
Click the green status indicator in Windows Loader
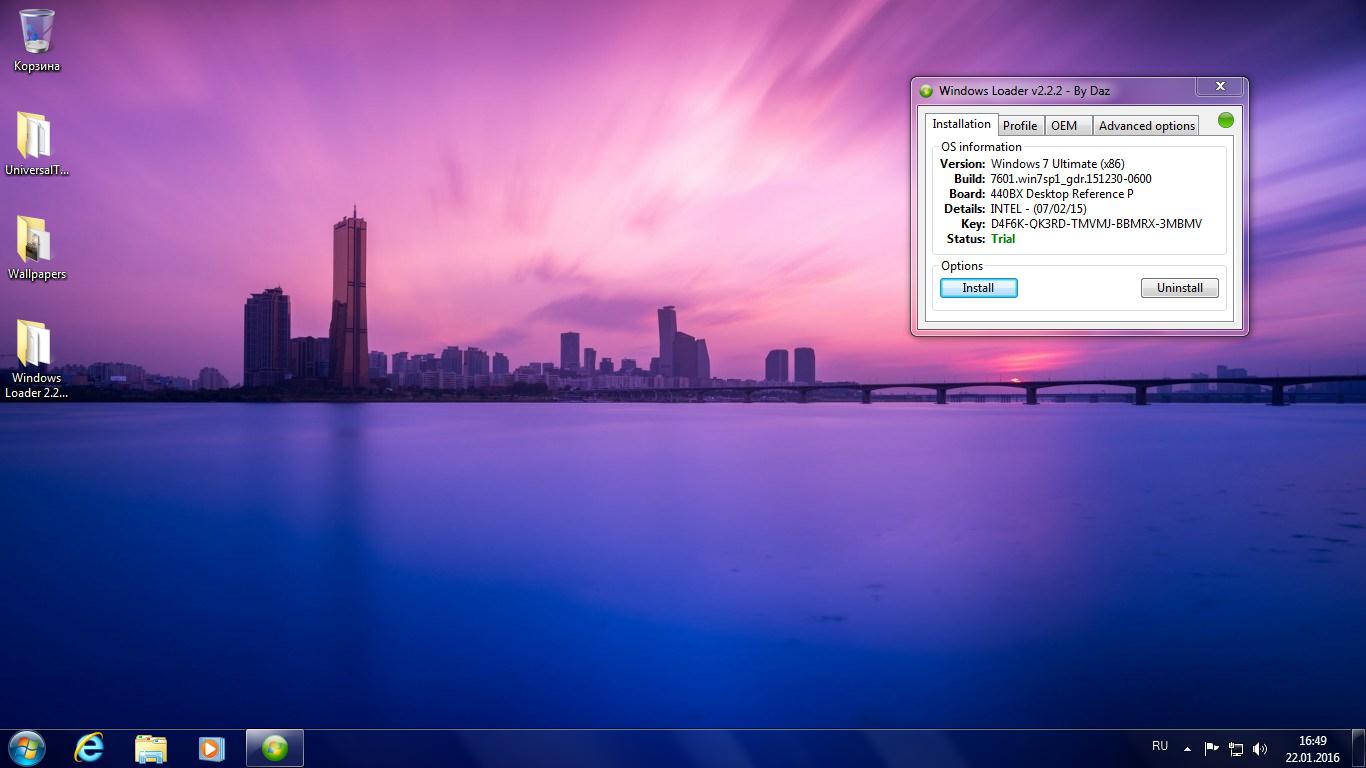point(1225,120)
